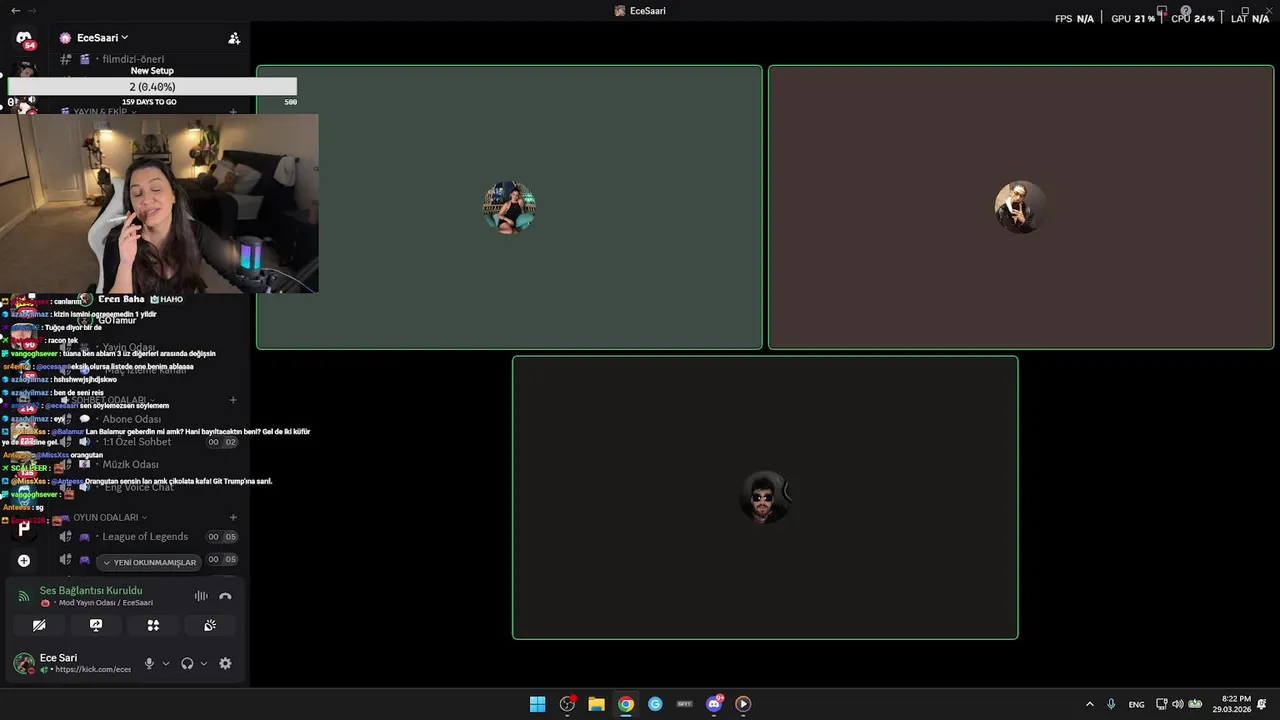Open the activities launcher icon
The image size is (1280, 720).
tap(153, 625)
